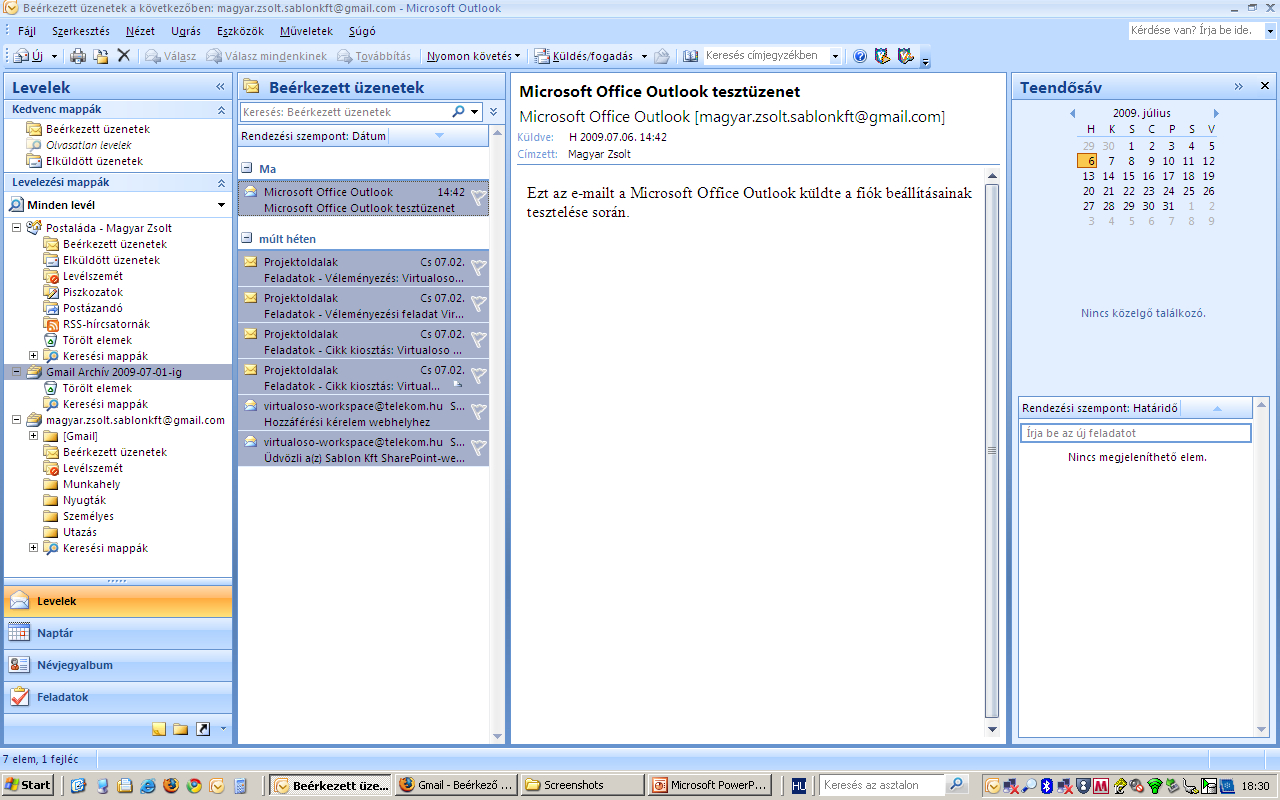
Task: Open the Küldés/fogadás dropdown arrow
Action: point(645,57)
